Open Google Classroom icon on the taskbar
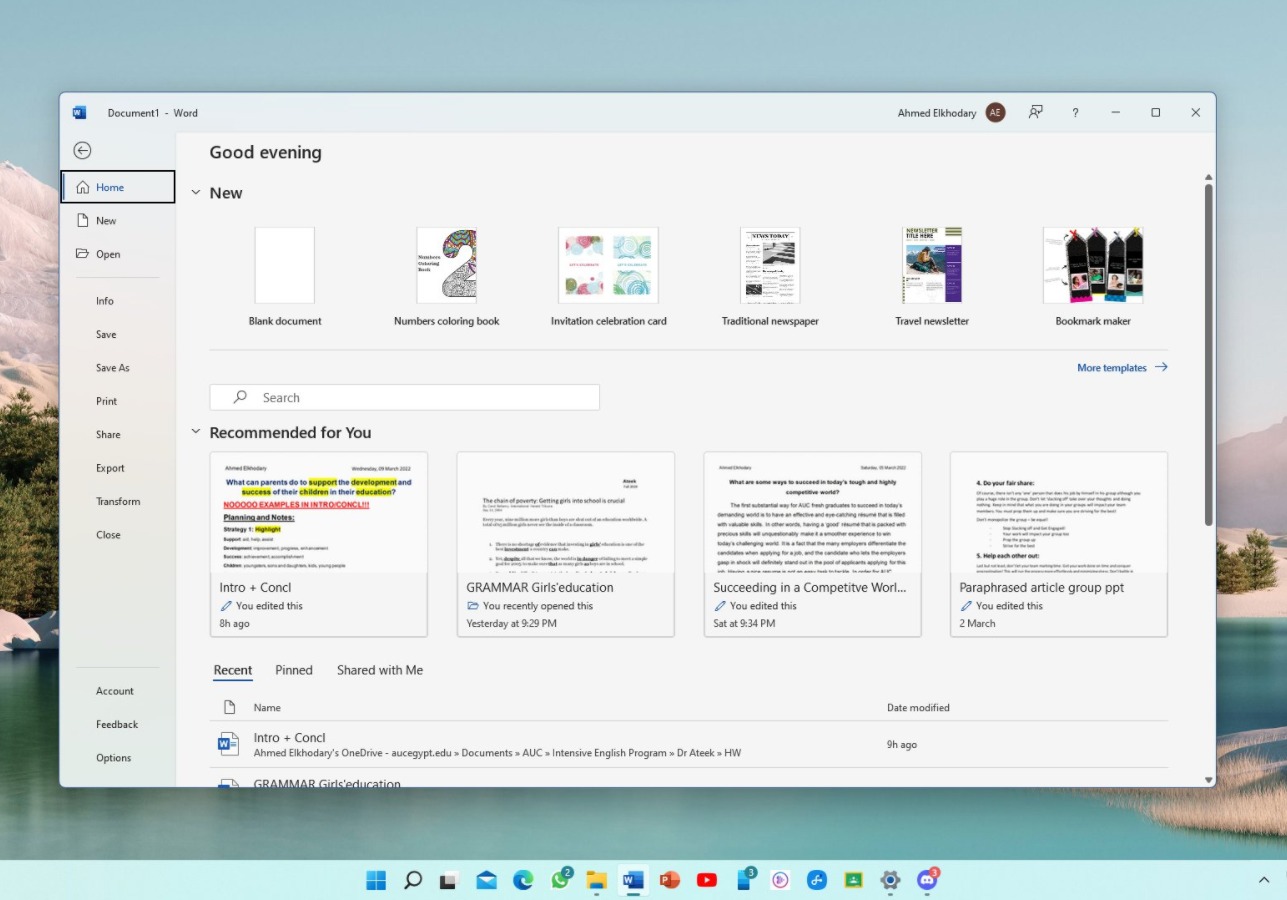Screen dimensions: 1287x900 tap(853, 880)
